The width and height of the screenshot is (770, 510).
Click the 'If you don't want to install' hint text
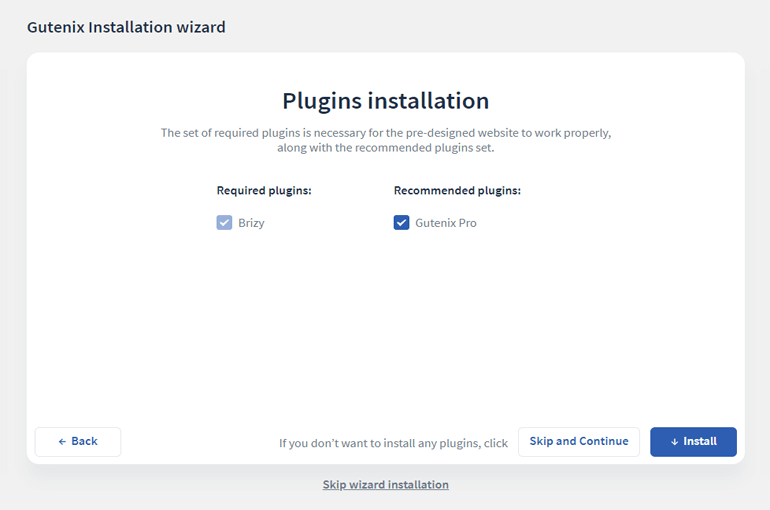pos(393,443)
